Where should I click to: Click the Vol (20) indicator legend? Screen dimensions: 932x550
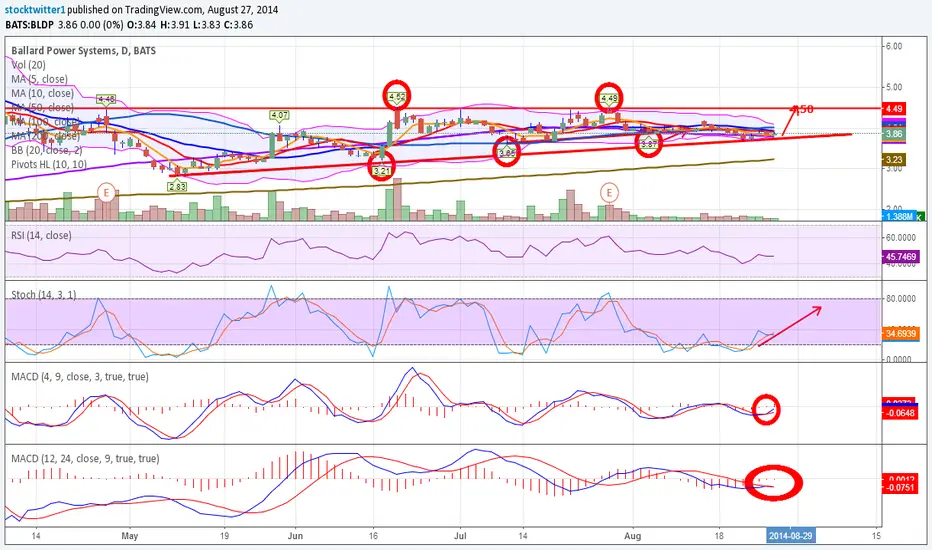click(29, 65)
